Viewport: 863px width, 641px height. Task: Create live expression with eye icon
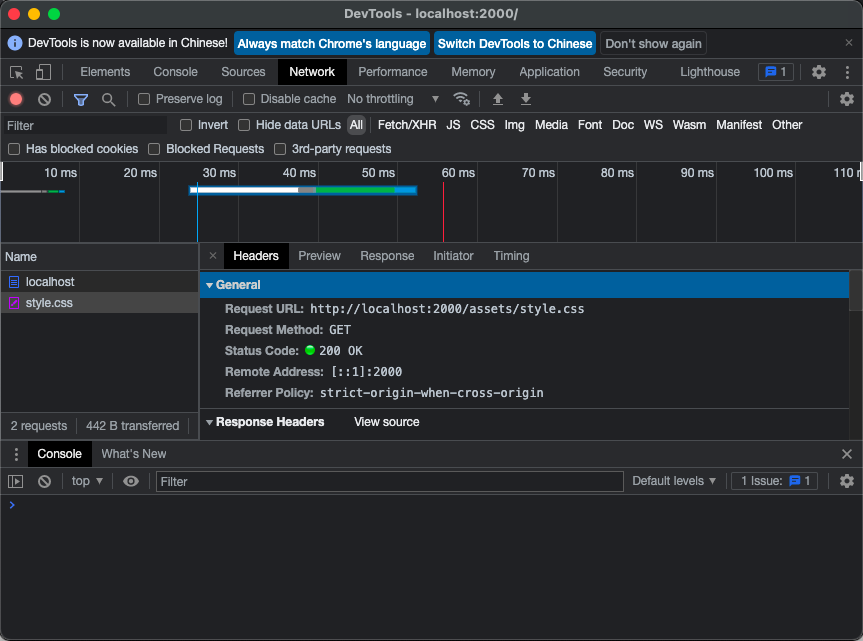pos(131,481)
